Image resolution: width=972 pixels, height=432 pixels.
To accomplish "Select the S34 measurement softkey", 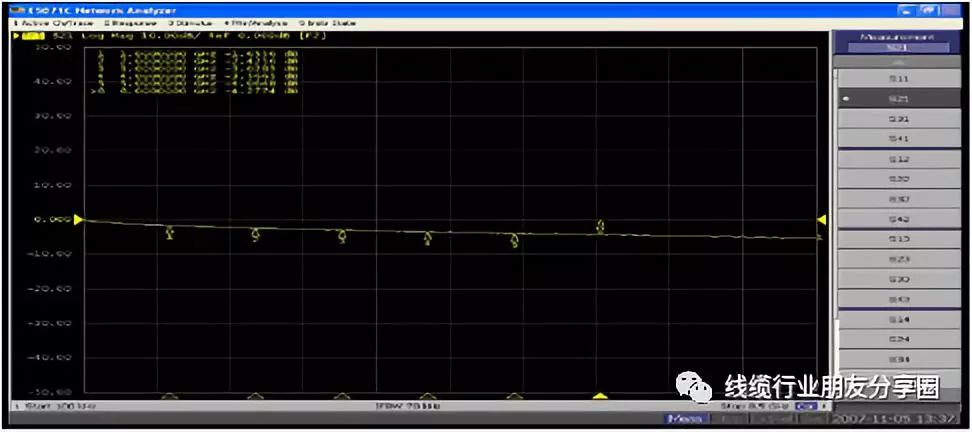I will (x=898, y=359).
